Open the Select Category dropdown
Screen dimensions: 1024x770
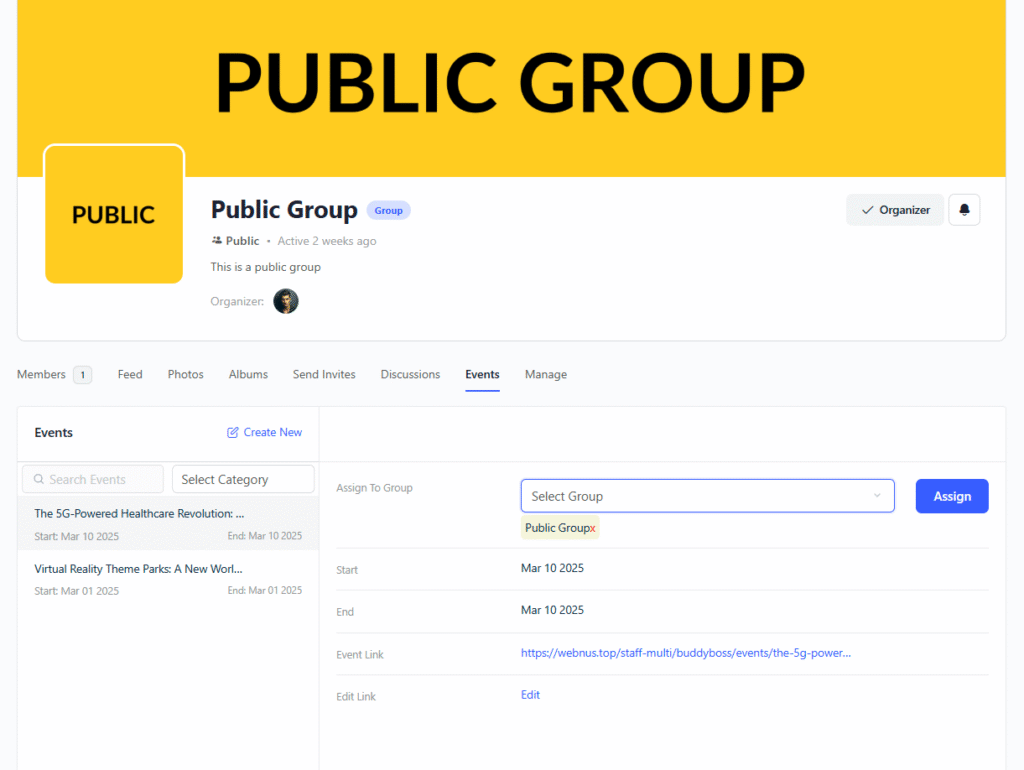click(x=243, y=479)
